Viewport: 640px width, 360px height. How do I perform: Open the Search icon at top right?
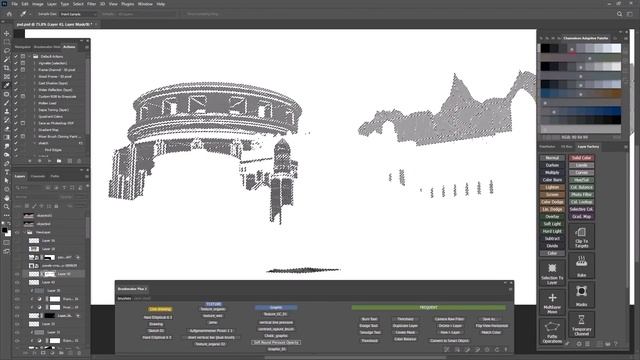(x=620, y=14)
